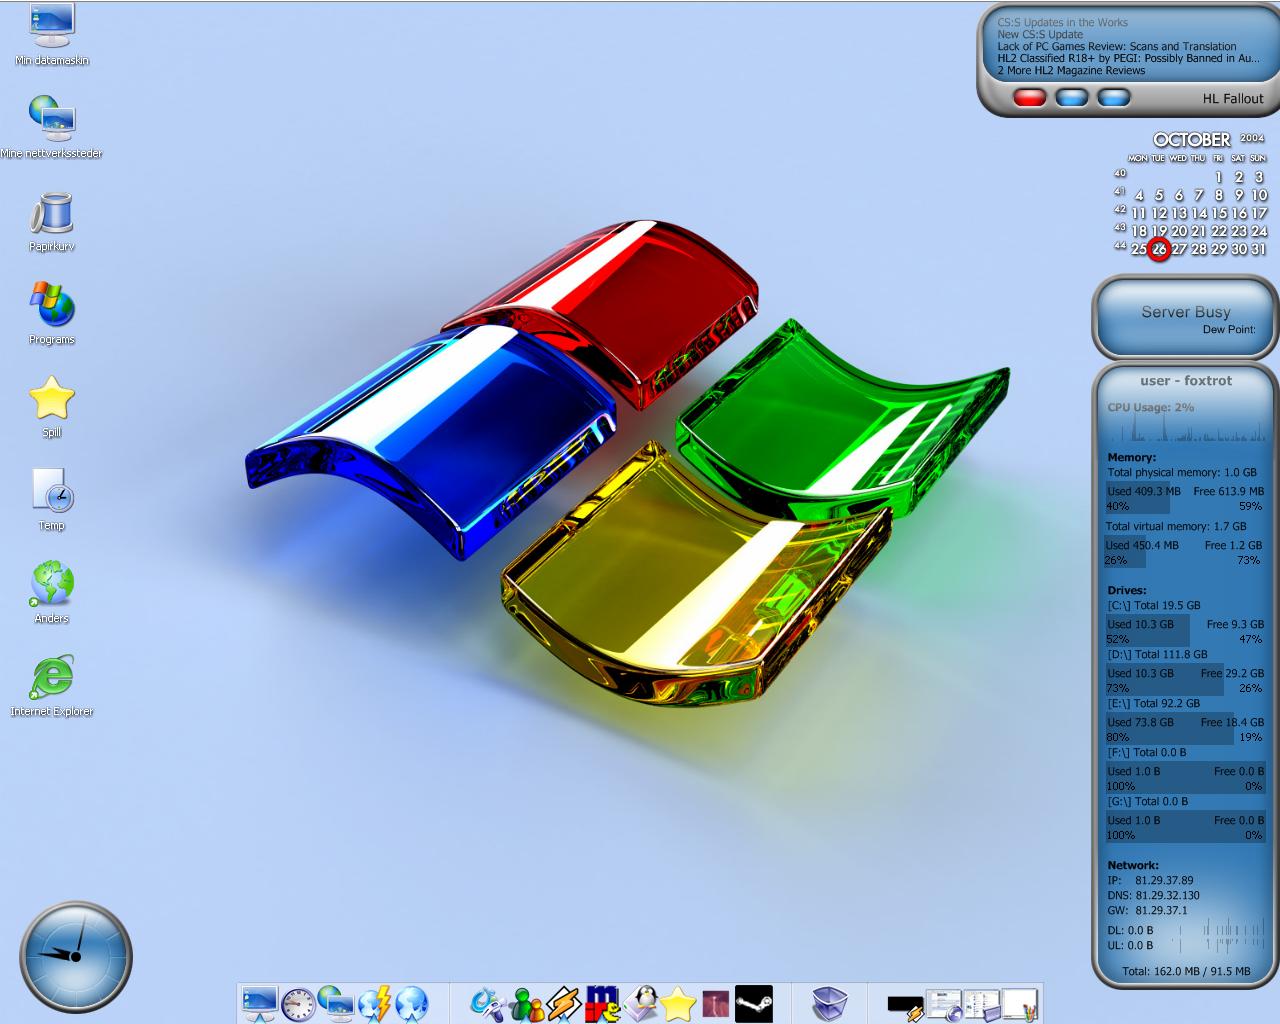Viewport: 1280px width, 1024px height.
Task: Click the browser window thumbnail in dock
Action: tap(943, 1004)
